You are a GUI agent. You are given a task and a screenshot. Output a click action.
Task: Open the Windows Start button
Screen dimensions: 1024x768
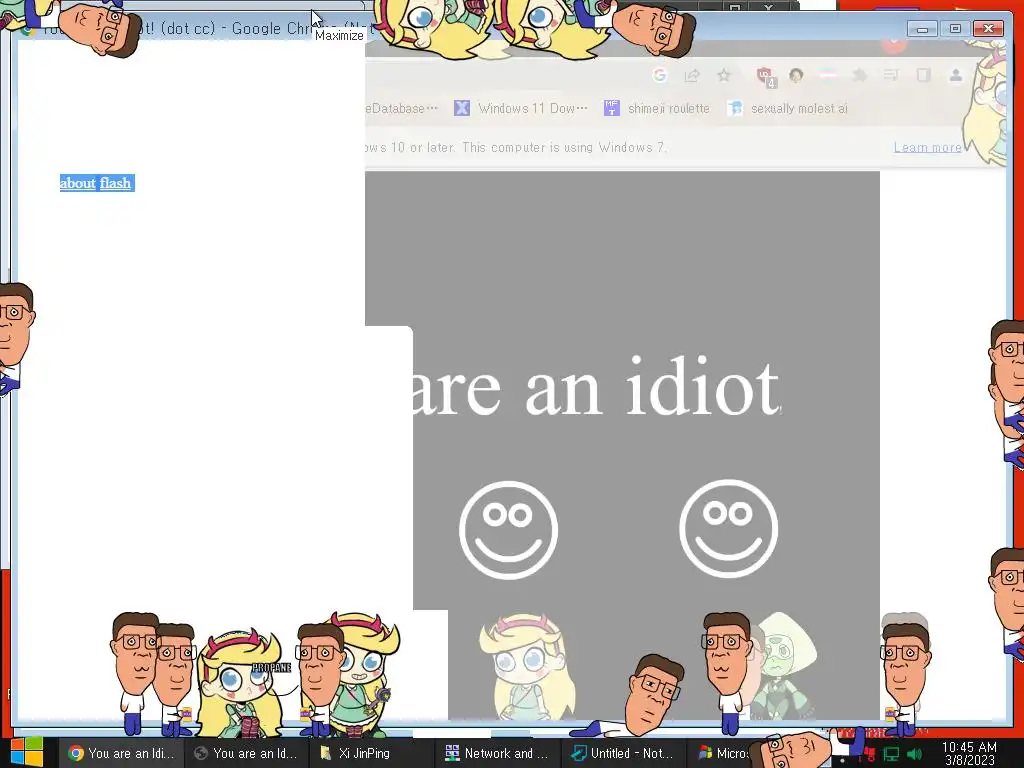pyautogui.click(x=27, y=752)
